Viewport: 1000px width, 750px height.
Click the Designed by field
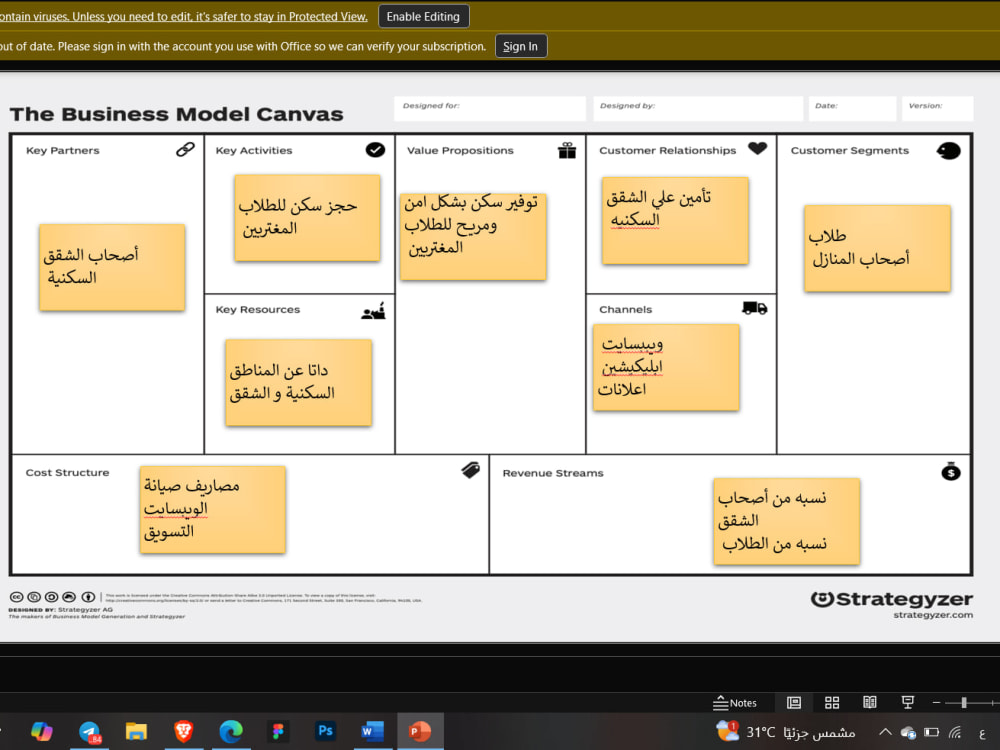point(698,108)
